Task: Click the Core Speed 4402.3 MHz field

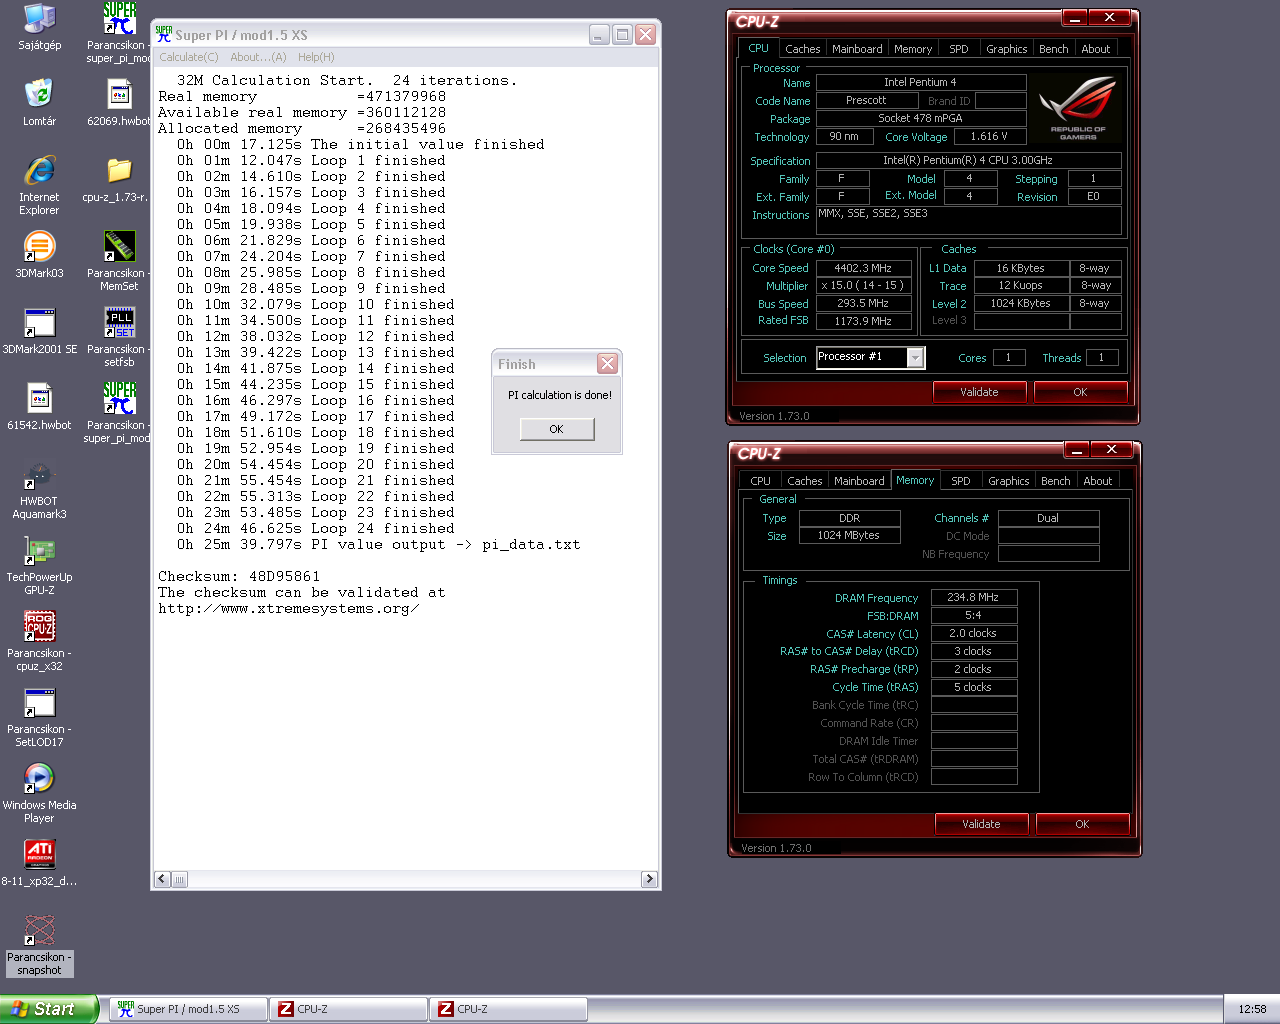Action: click(x=864, y=268)
